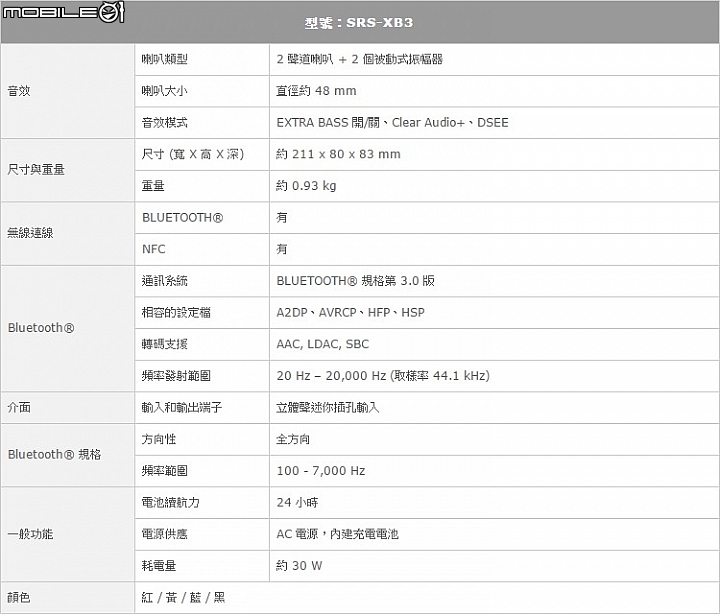Click the 'Bluetooth® 規格' category cell

68,455
